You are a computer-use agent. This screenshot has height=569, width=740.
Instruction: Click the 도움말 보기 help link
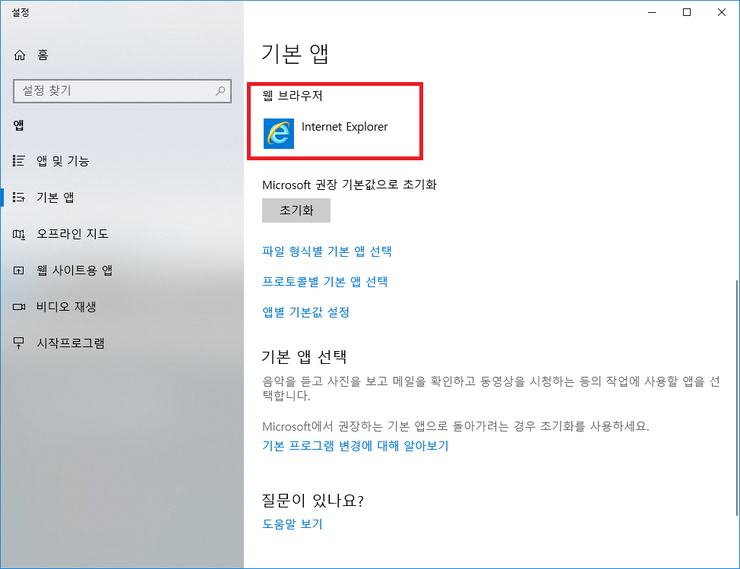(x=291, y=524)
